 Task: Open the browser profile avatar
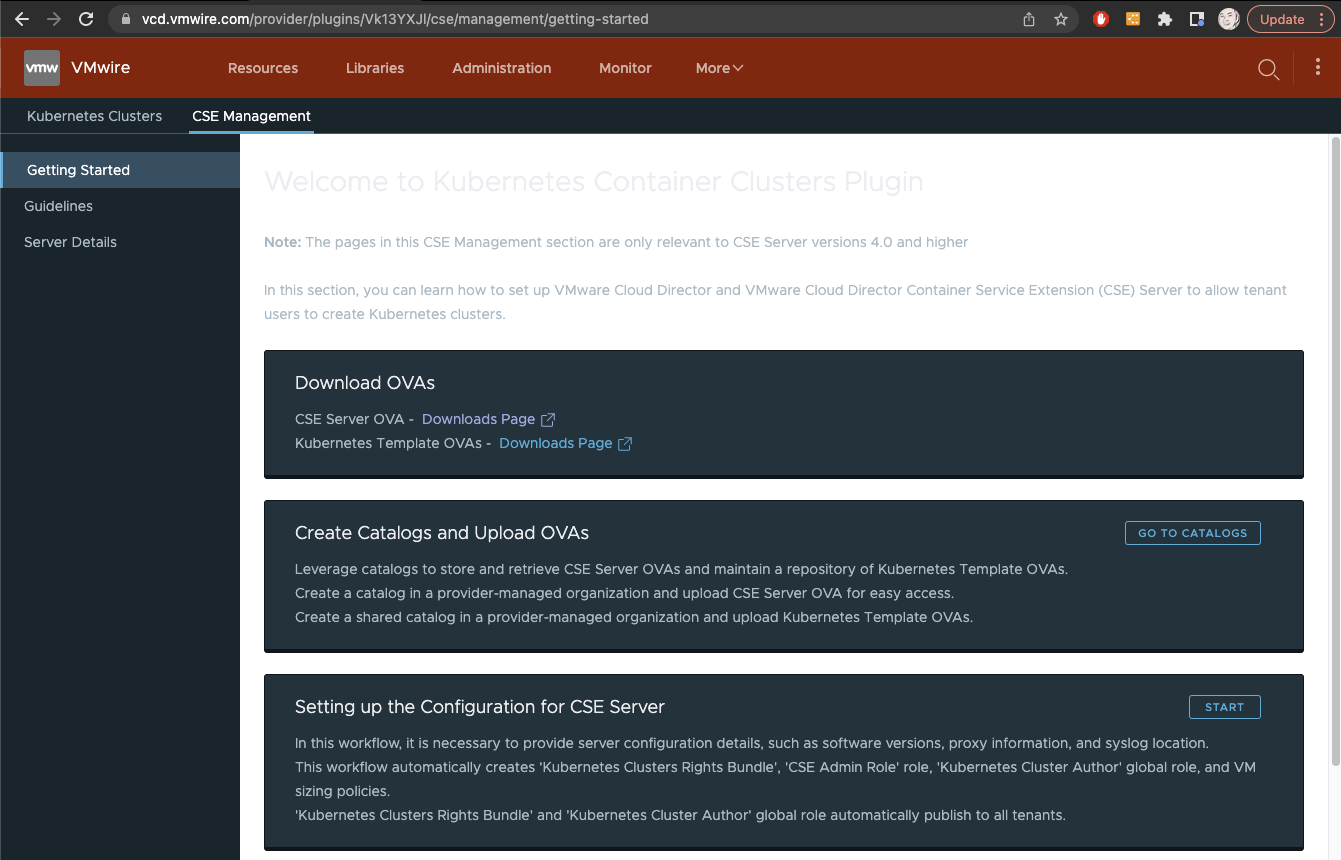click(1229, 19)
